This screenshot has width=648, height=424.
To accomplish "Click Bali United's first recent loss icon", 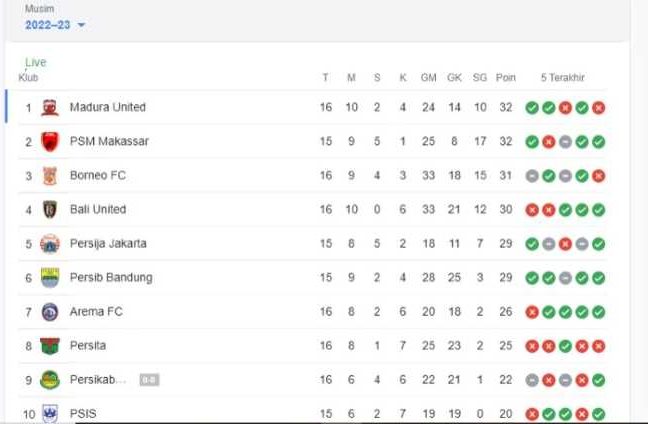I will [532, 210].
